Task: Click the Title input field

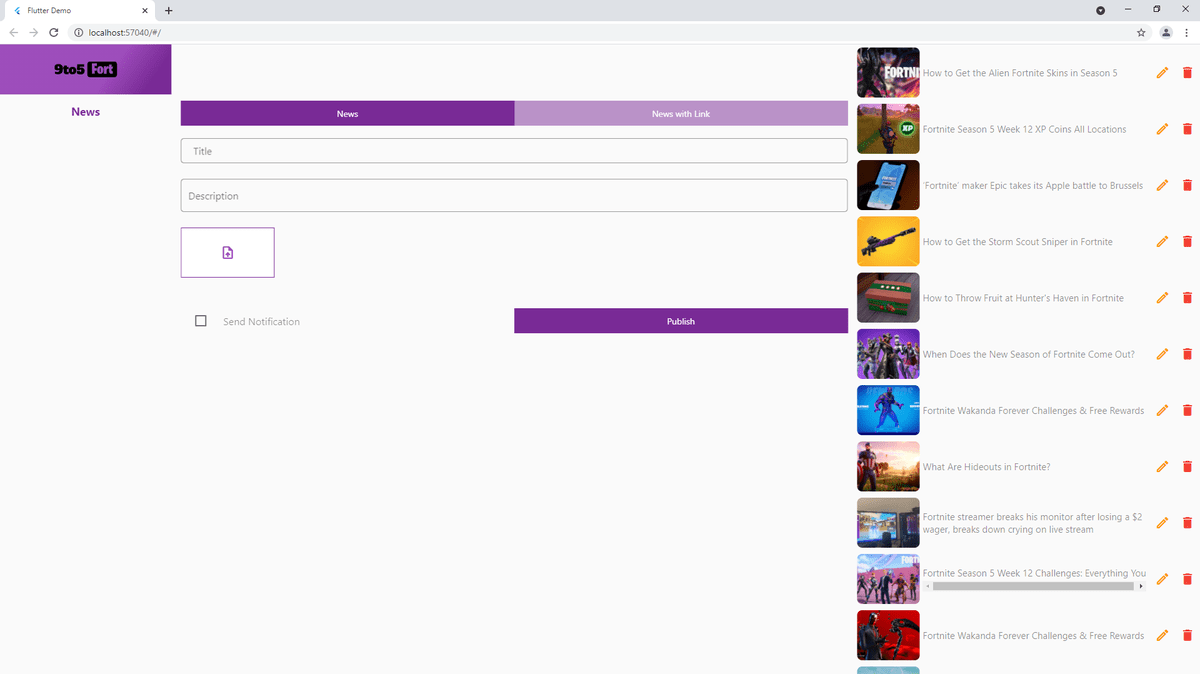Action: [x=513, y=150]
